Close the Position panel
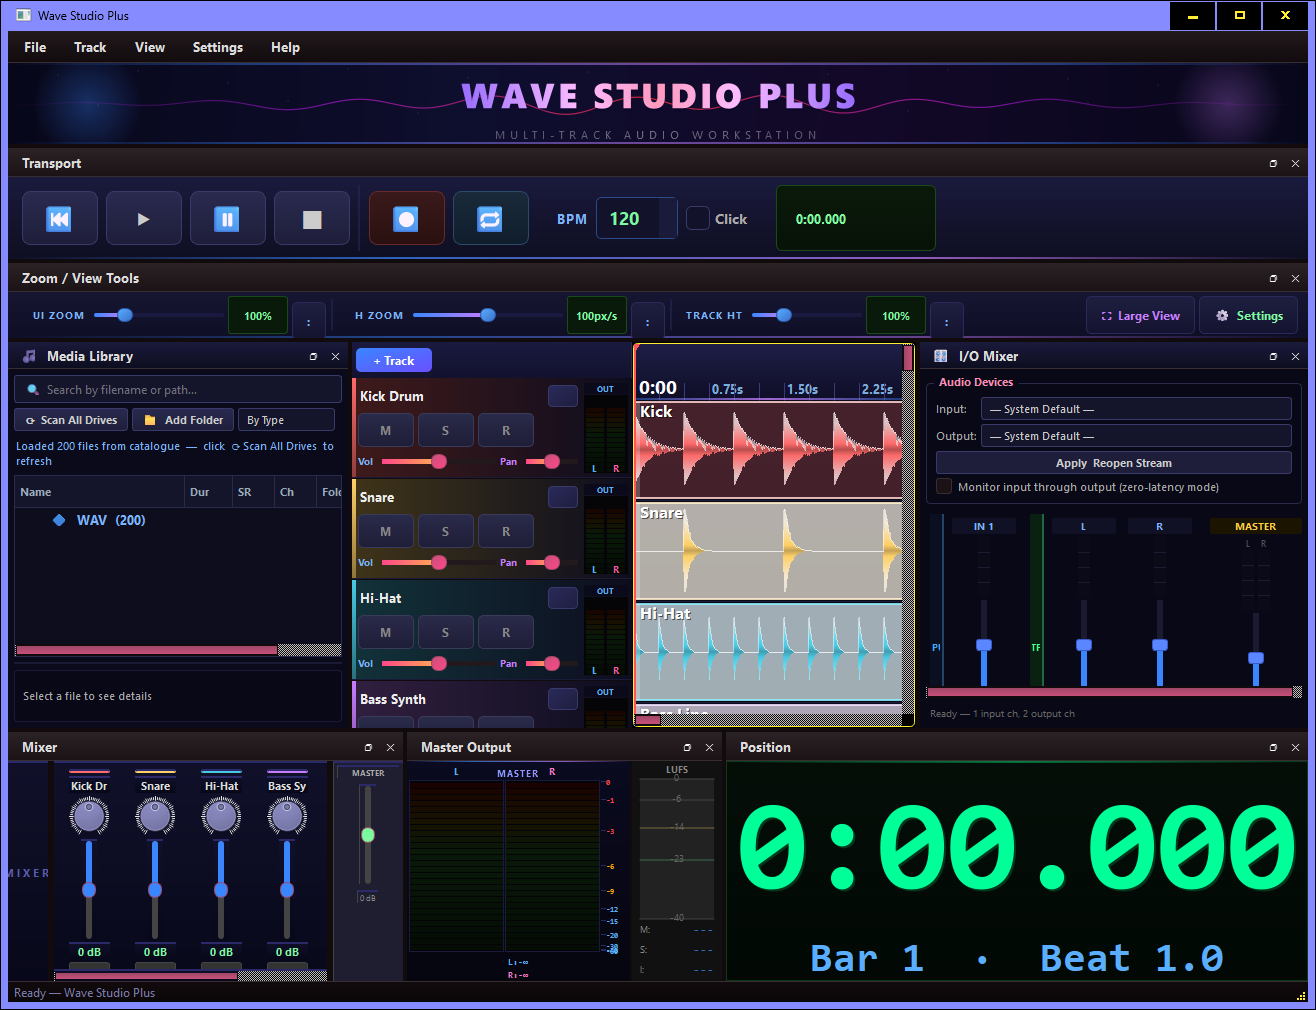 point(1296,747)
